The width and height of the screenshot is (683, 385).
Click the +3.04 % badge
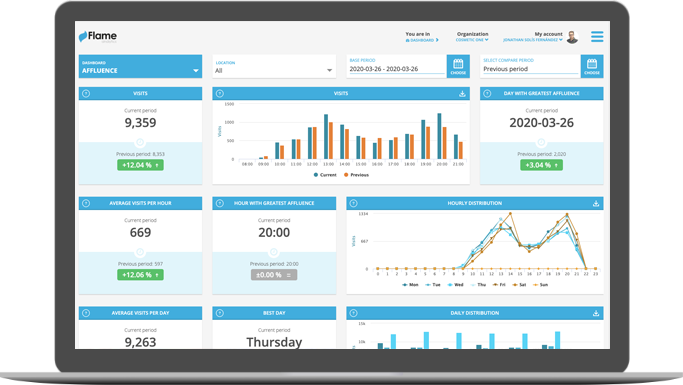[541, 165]
